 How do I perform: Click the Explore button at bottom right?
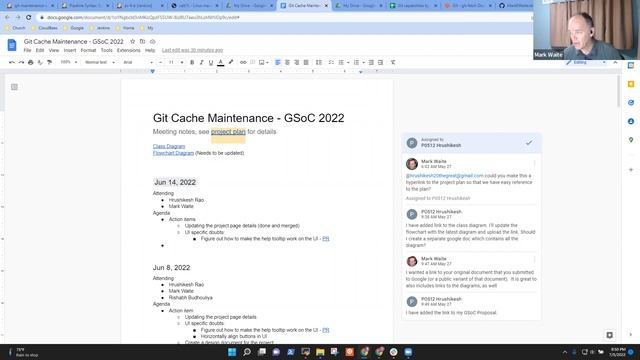[609, 335]
